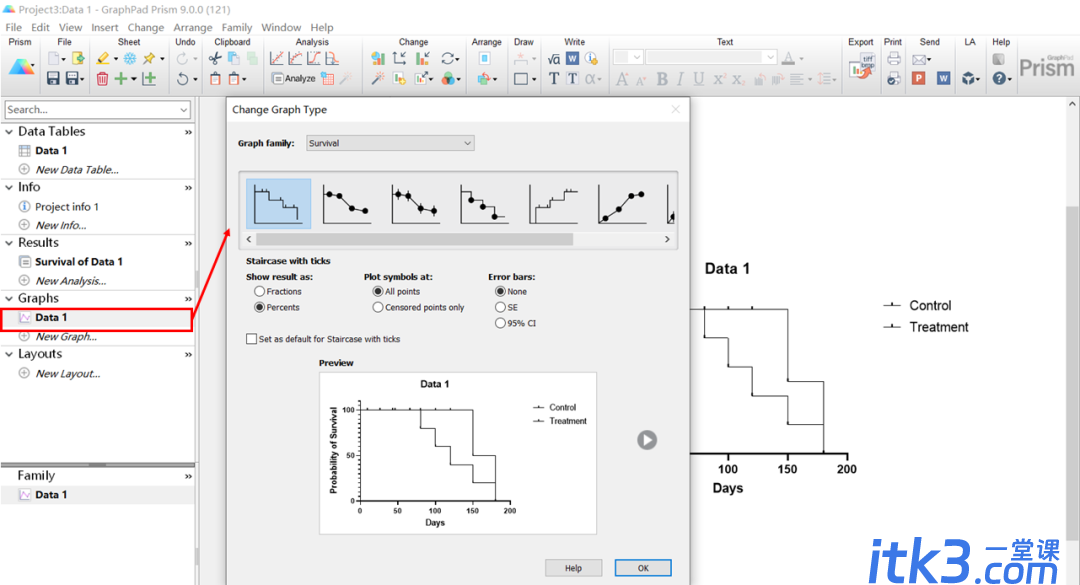Click the graph type scroll right arrow
Viewport: 1080px width, 585px height.
click(x=667, y=239)
